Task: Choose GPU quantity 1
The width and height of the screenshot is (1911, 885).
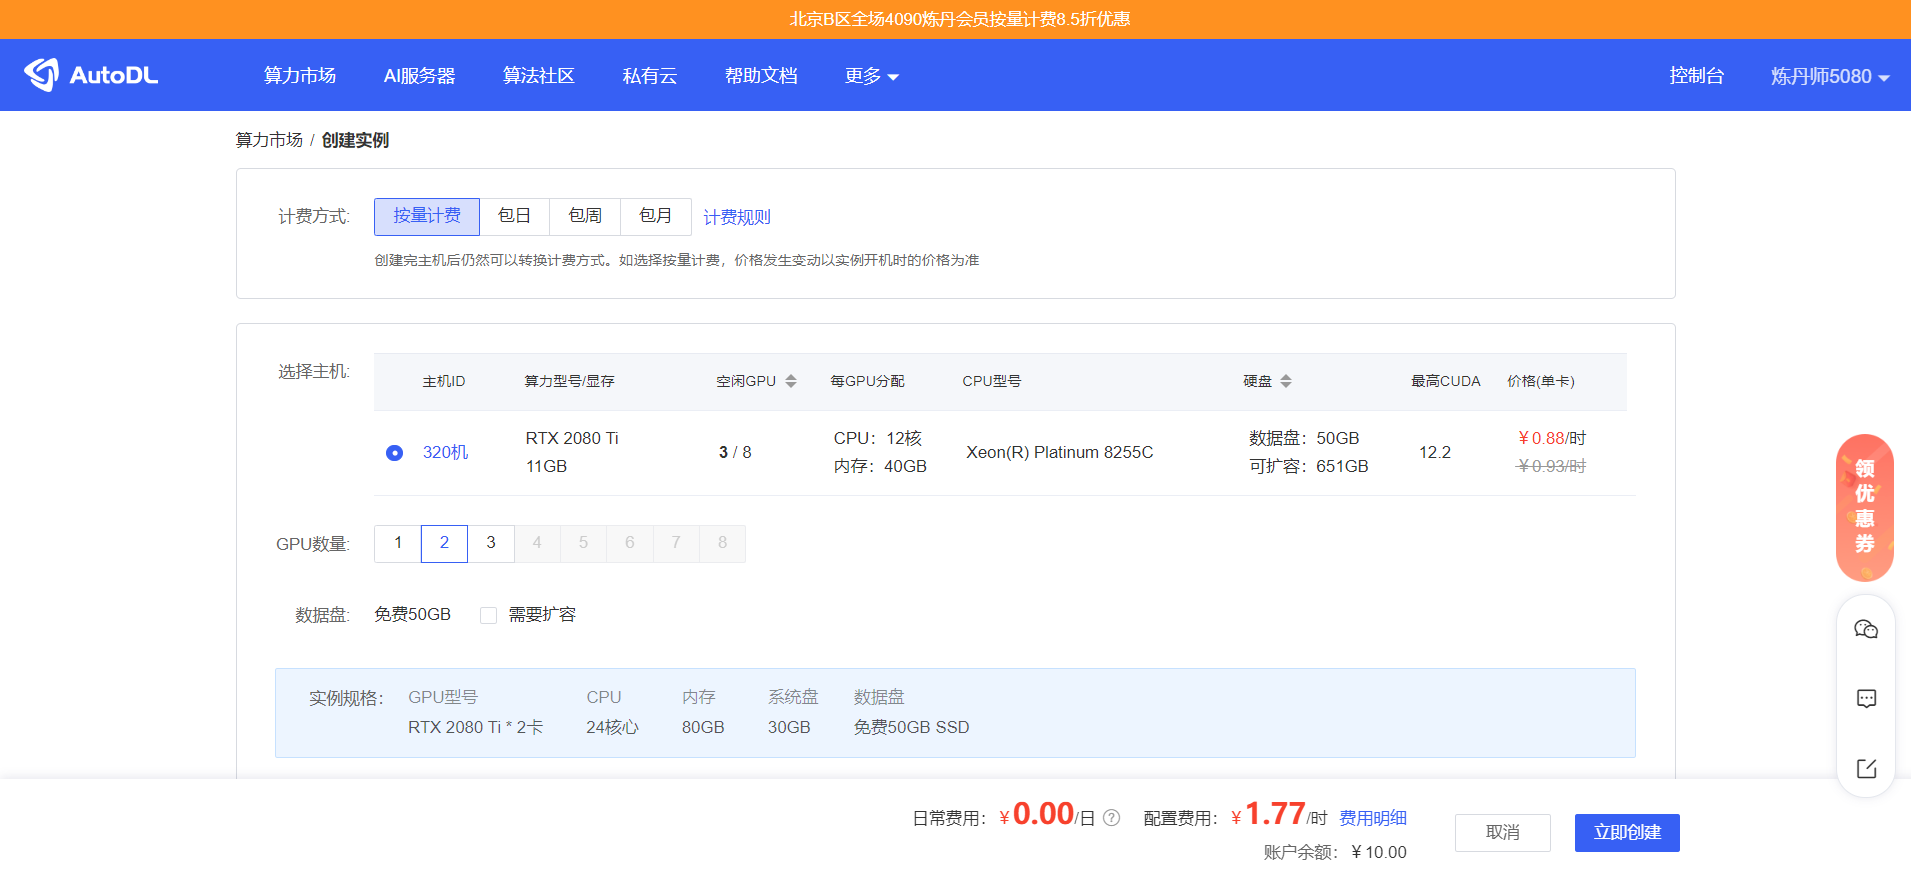Action: [x=398, y=543]
